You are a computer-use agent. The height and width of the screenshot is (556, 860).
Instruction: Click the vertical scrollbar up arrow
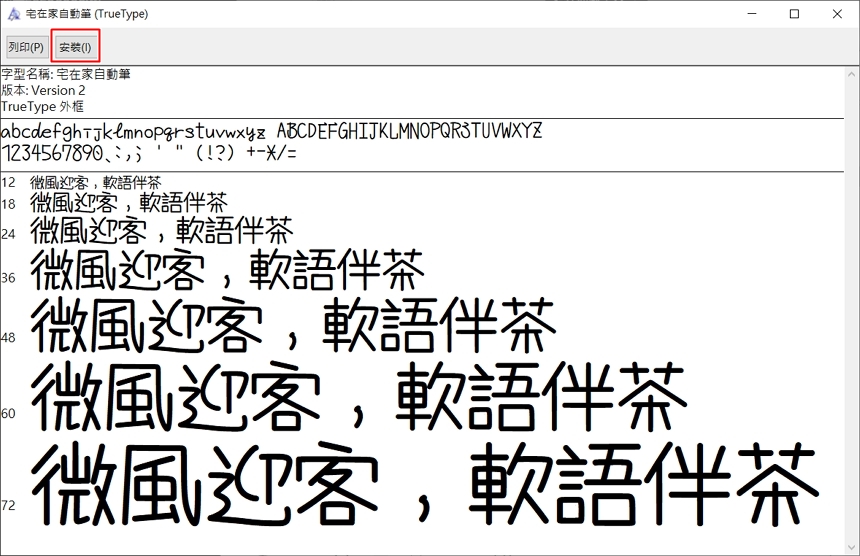coord(852,74)
